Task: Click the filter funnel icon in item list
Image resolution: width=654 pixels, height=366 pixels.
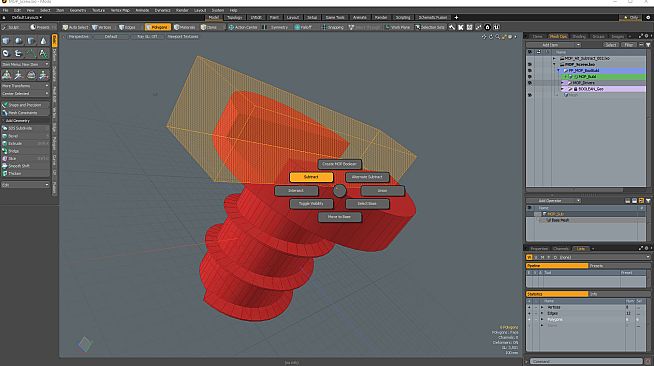Action: tap(648, 45)
